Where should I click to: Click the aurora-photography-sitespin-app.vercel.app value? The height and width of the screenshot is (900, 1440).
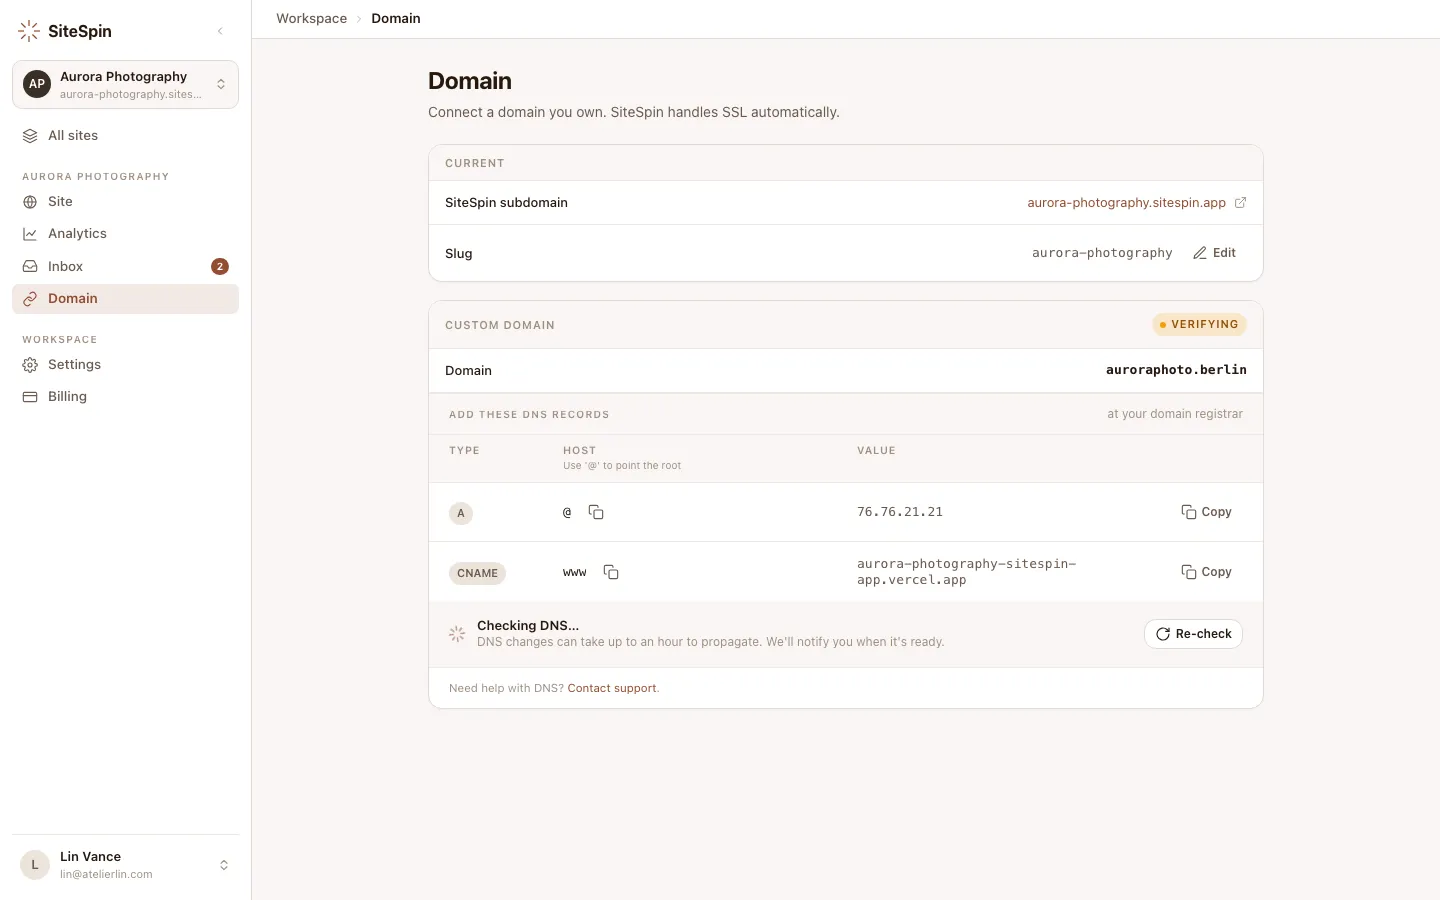click(x=966, y=572)
